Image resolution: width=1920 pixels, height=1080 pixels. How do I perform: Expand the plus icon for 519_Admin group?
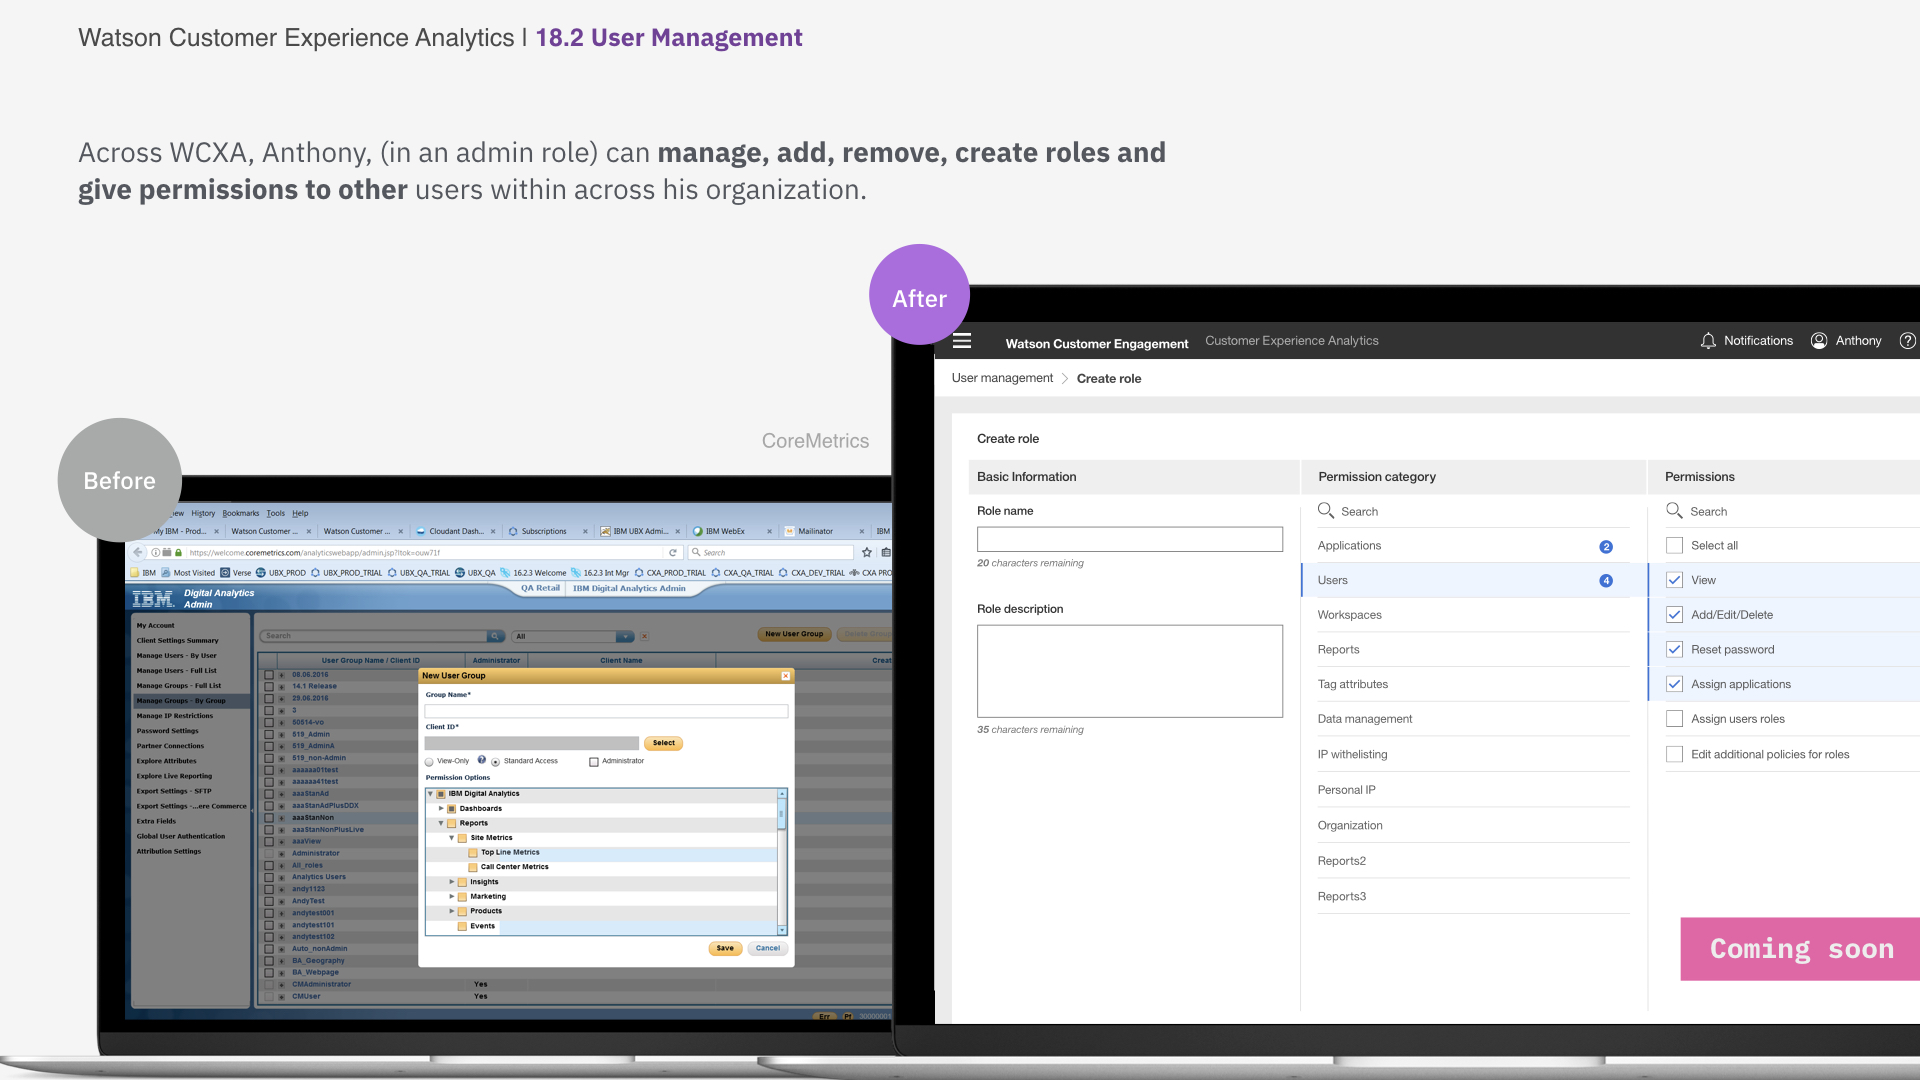[282, 735]
